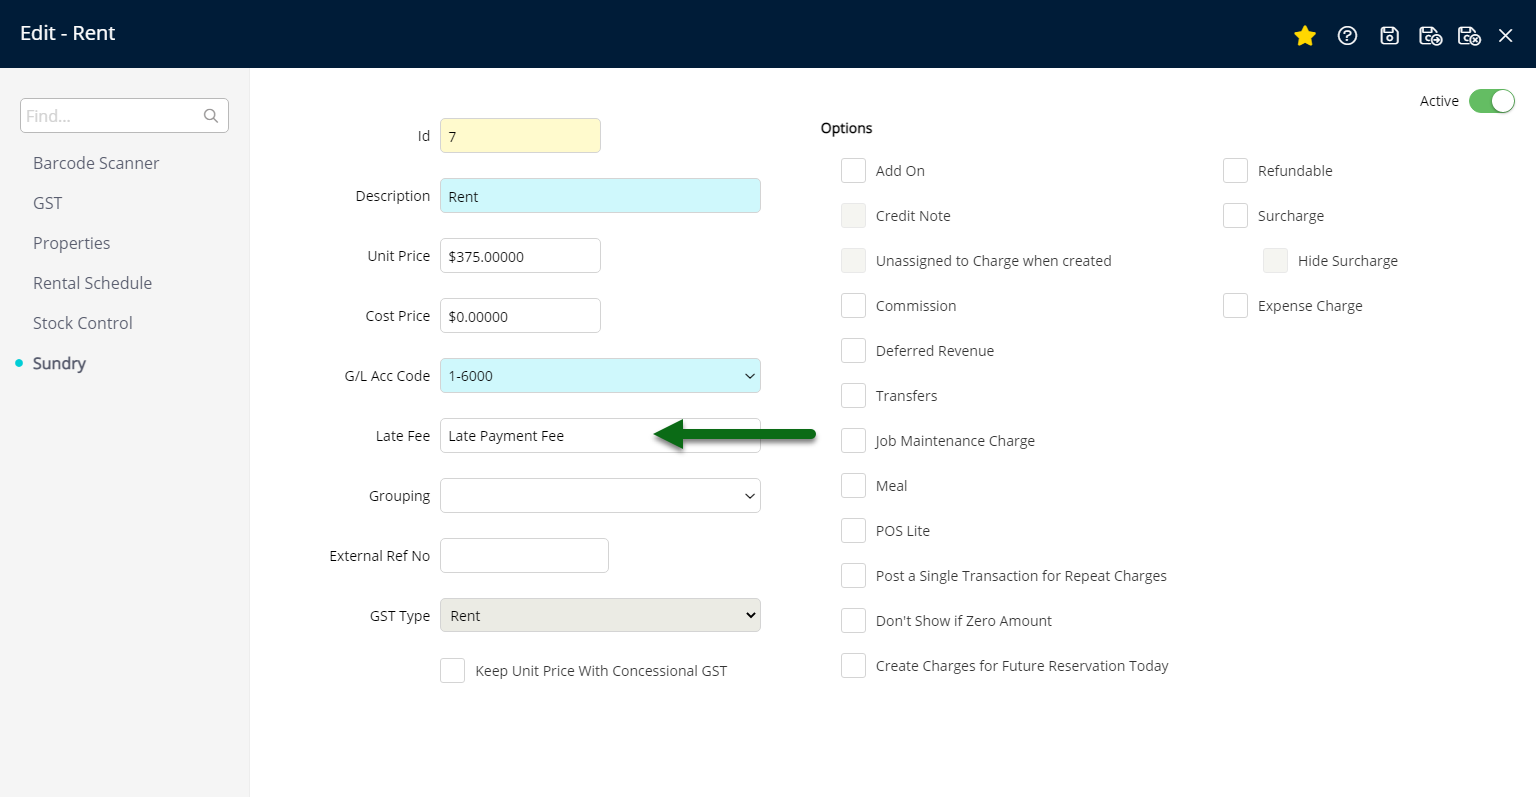Check Don't Show if Zero Amount
Image resolution: width=1536 pixels, height=797 pixels.
(x=853, y=621)
